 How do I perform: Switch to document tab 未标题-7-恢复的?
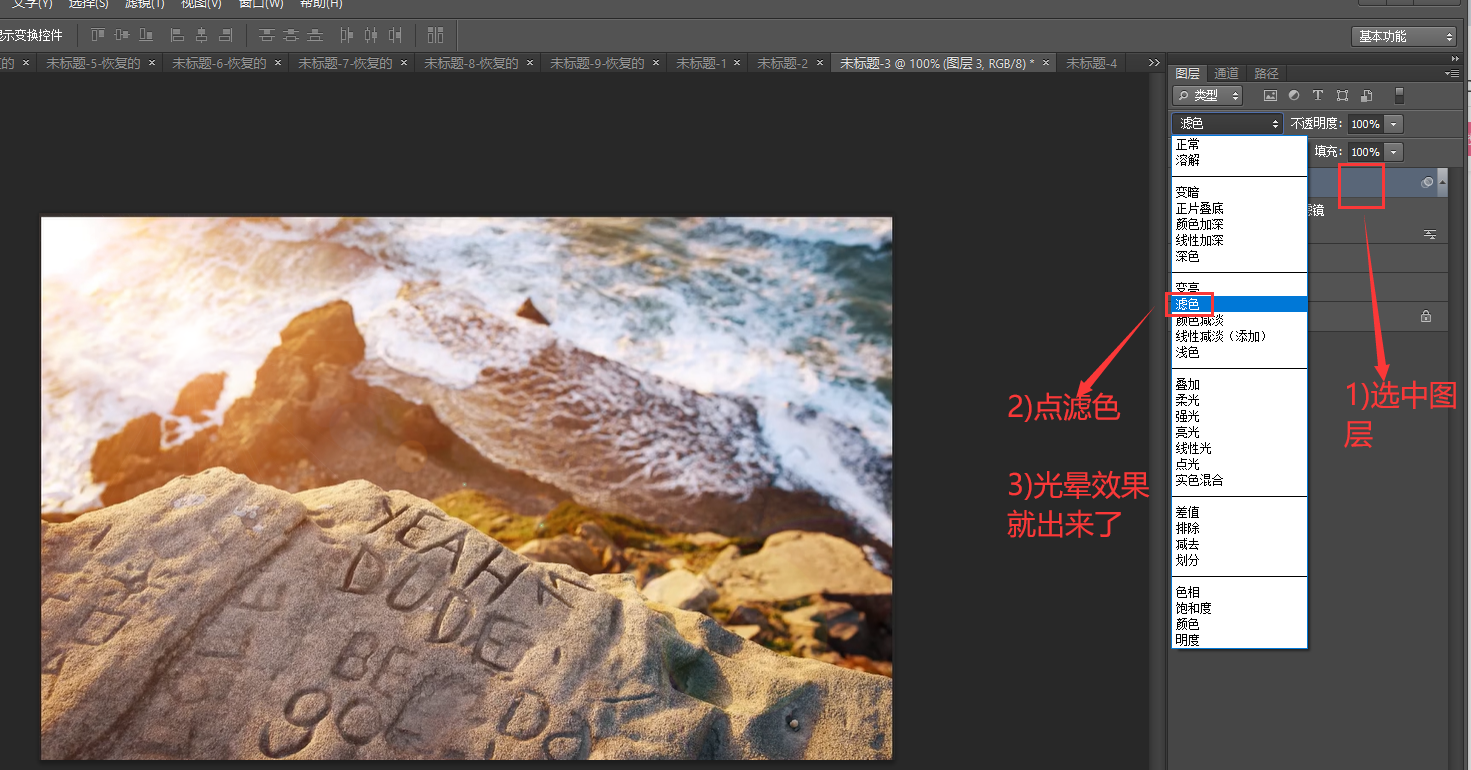(x=352, y=63)
